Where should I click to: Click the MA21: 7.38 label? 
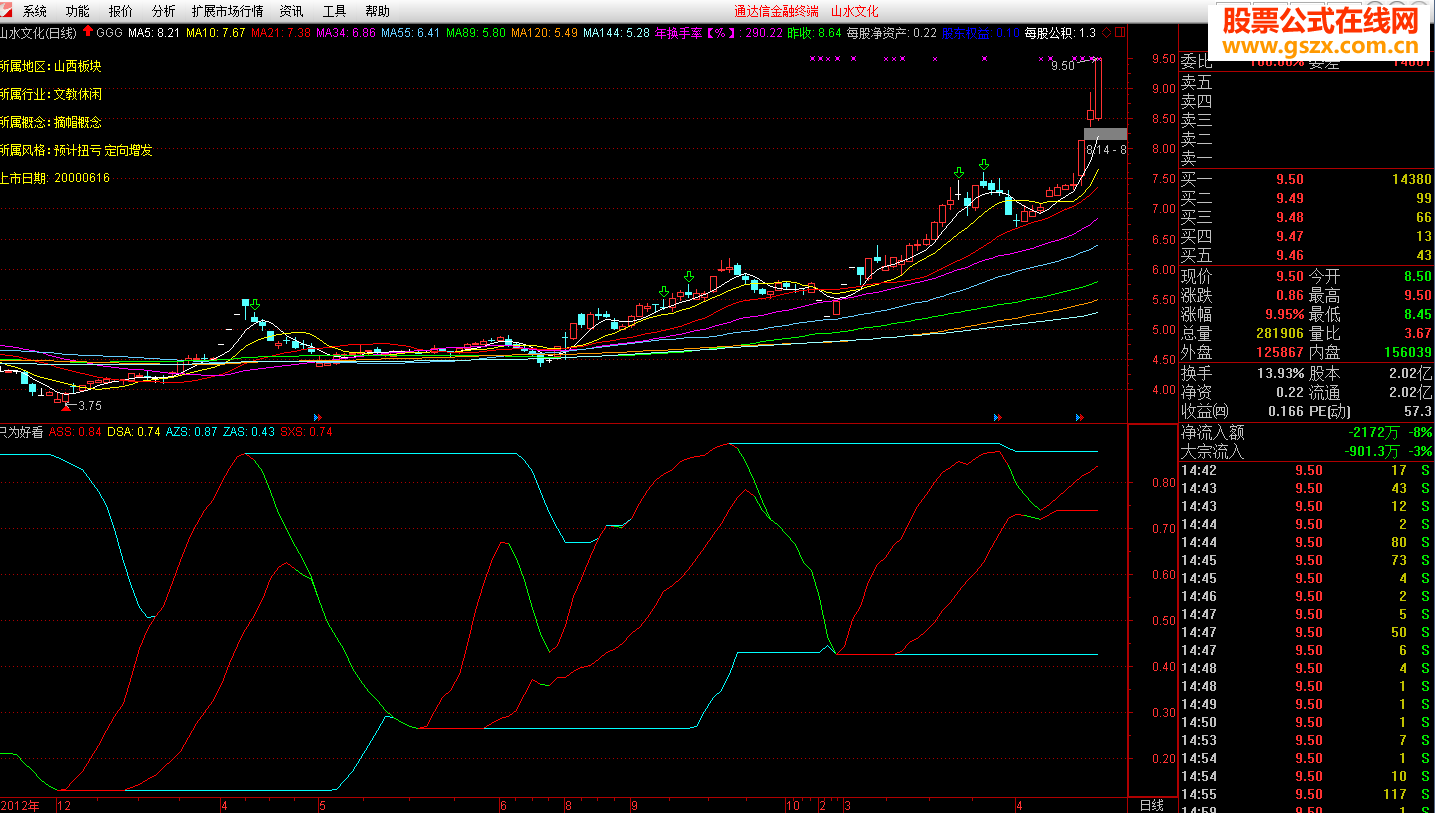pyautogui.click(x=281, y=33)
